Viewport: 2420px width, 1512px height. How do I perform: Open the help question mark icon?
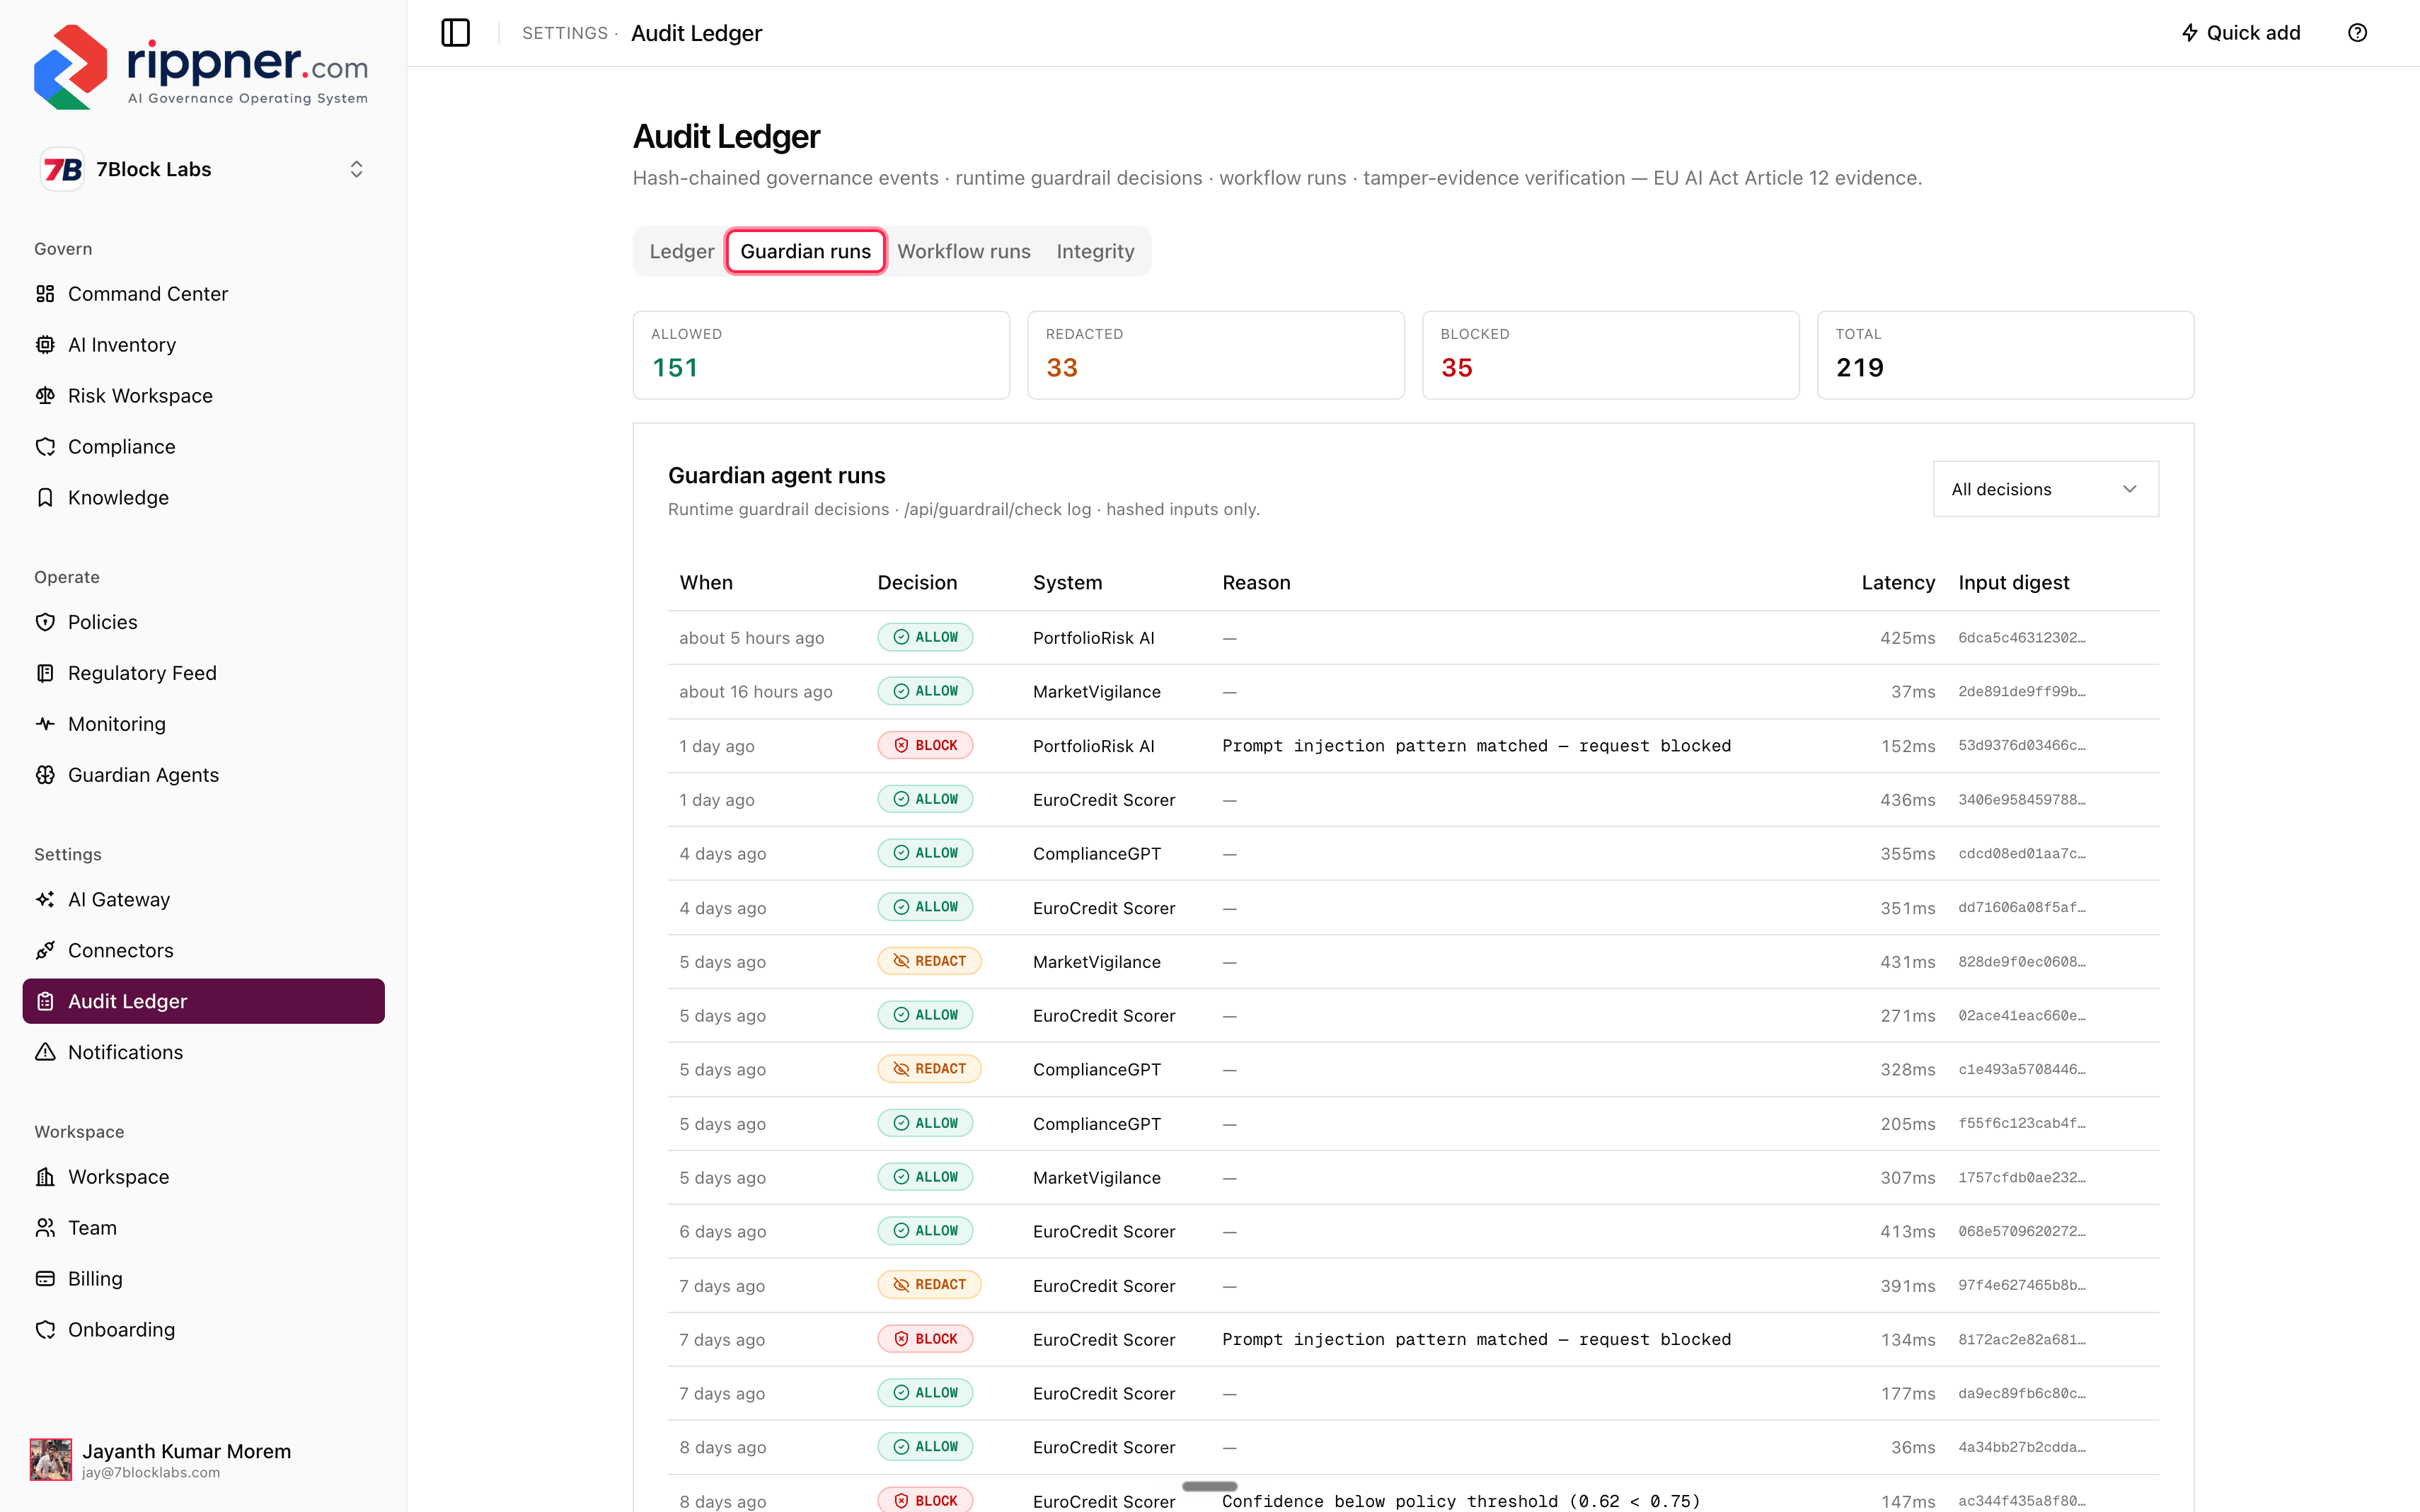[x=2357, y=33]
